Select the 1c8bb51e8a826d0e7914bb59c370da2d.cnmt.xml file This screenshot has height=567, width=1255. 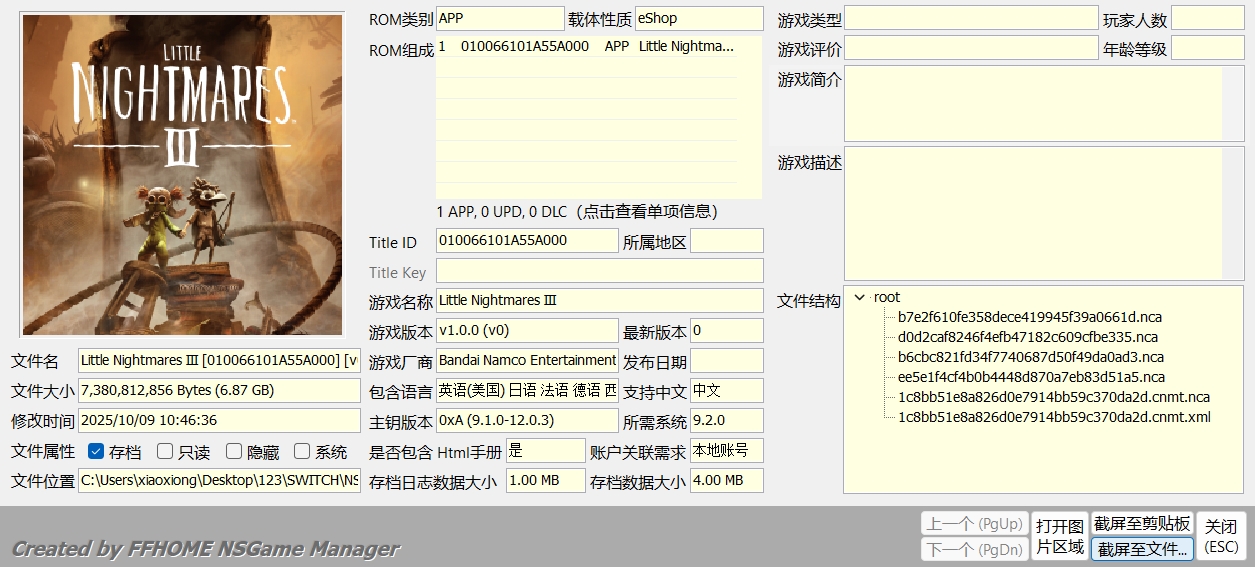click(1054, 417)
